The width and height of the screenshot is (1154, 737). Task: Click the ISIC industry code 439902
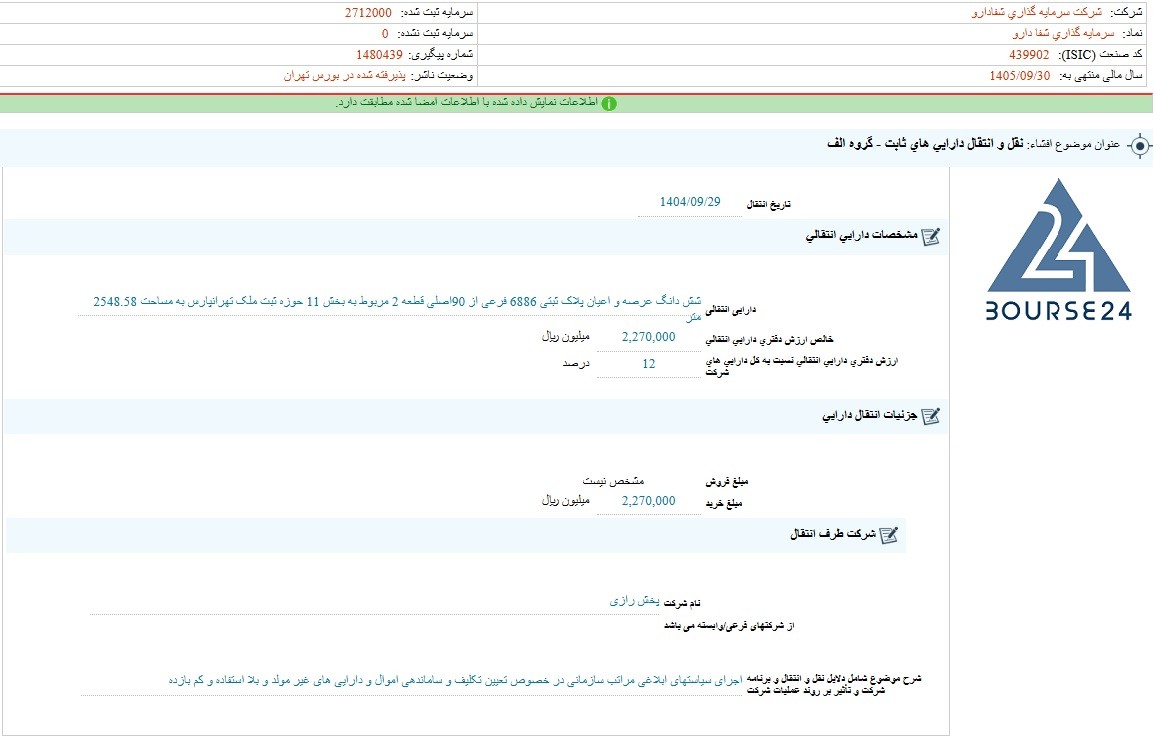[x=1029, y=55]
